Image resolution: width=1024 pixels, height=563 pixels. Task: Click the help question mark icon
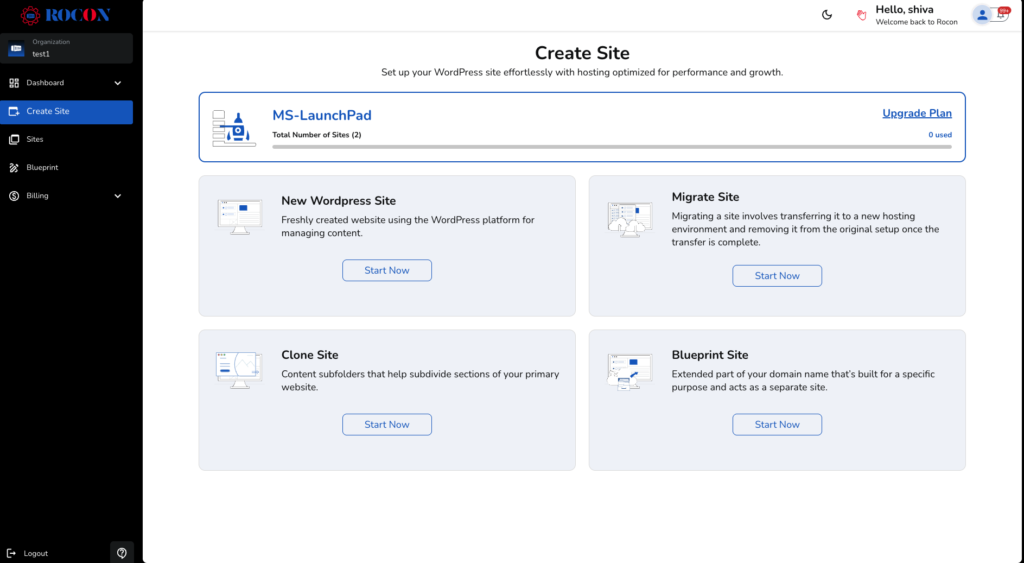tap(122, 553)
